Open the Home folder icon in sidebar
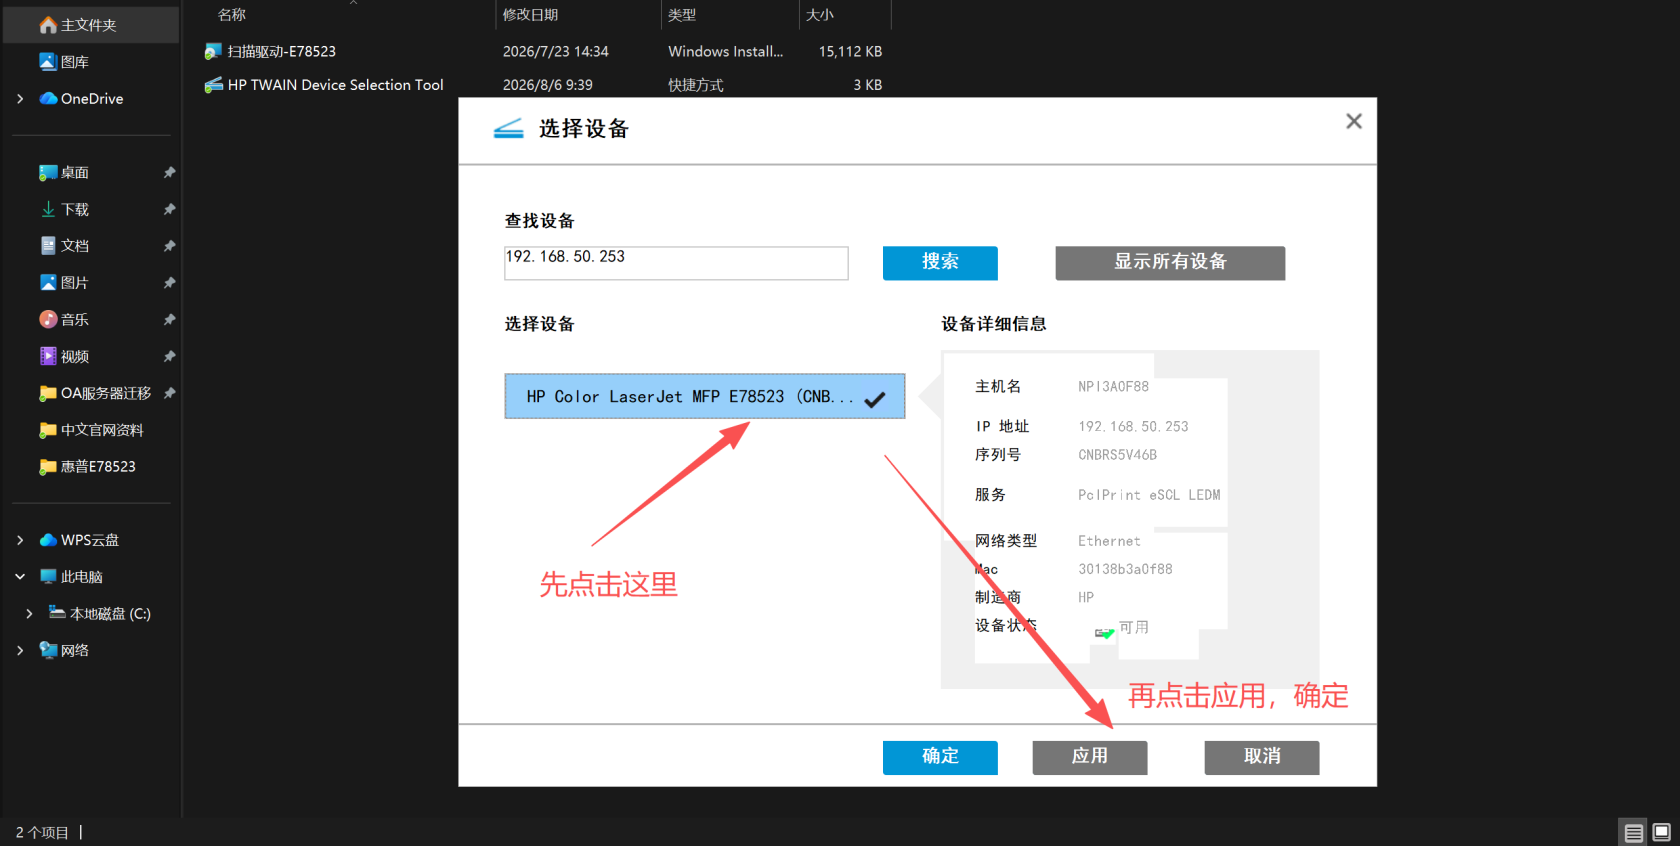 [48, 25]
